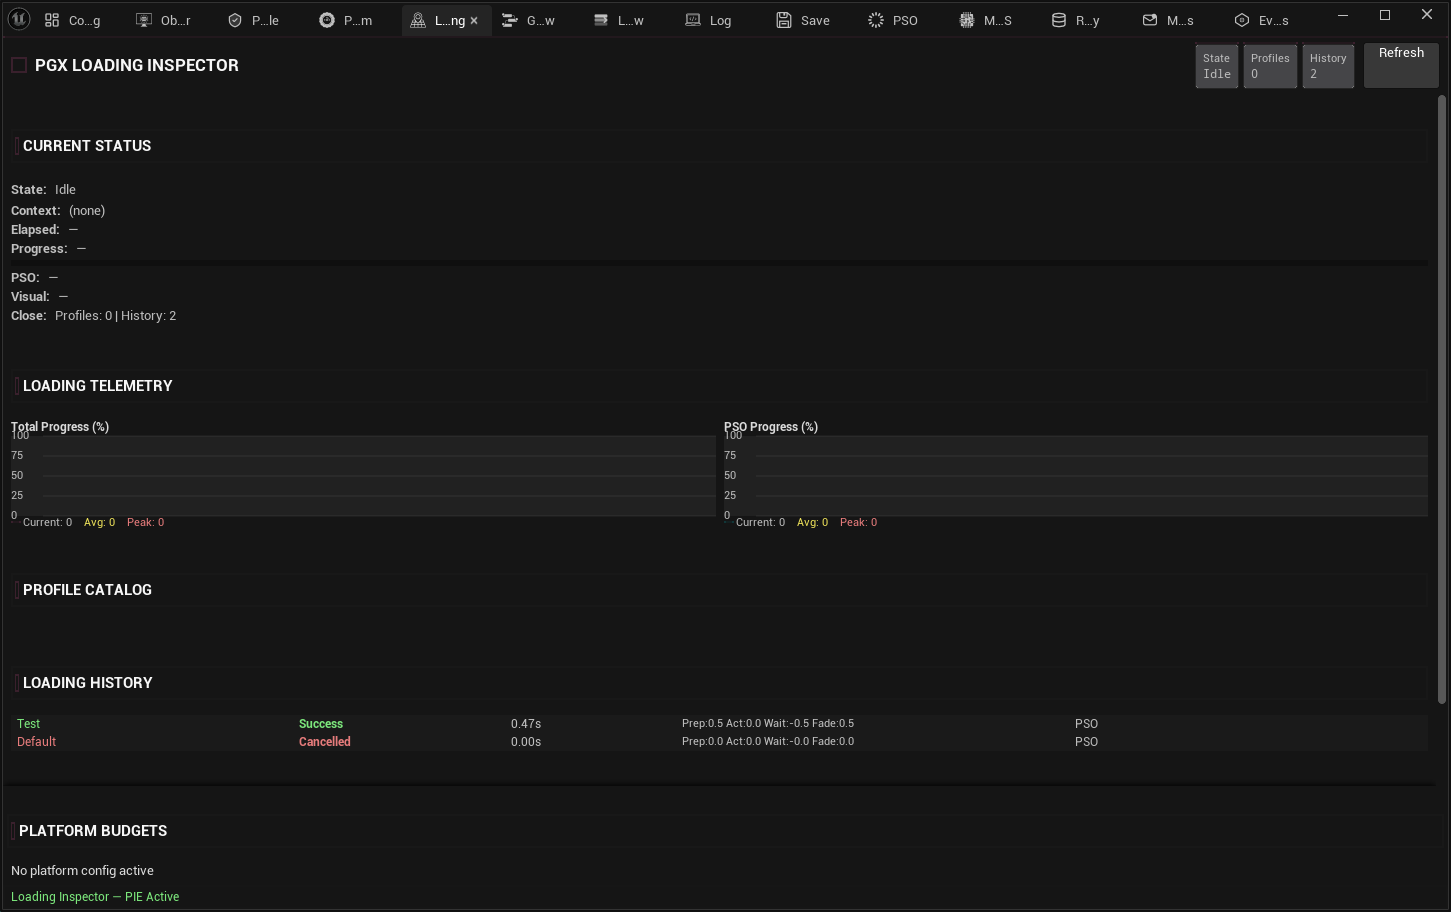The height and width of the screenshot is (912, 1451).
Task: Open the Ev...s tab
Action: coord(1262,20)
